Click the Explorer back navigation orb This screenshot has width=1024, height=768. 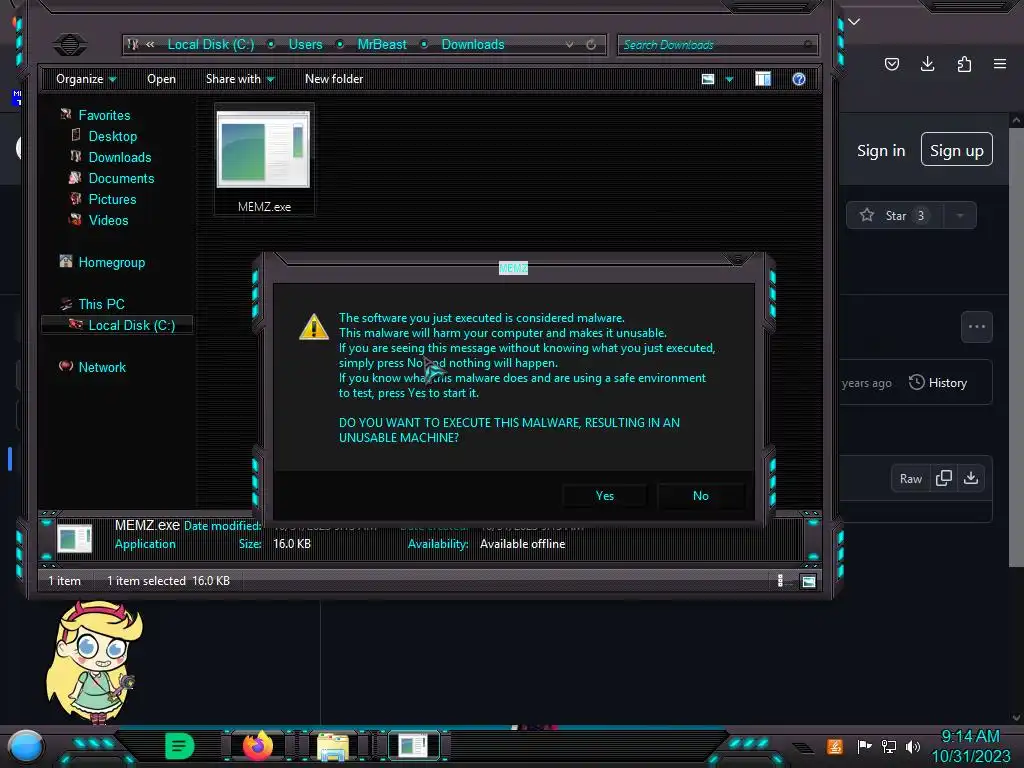point(70,44)
